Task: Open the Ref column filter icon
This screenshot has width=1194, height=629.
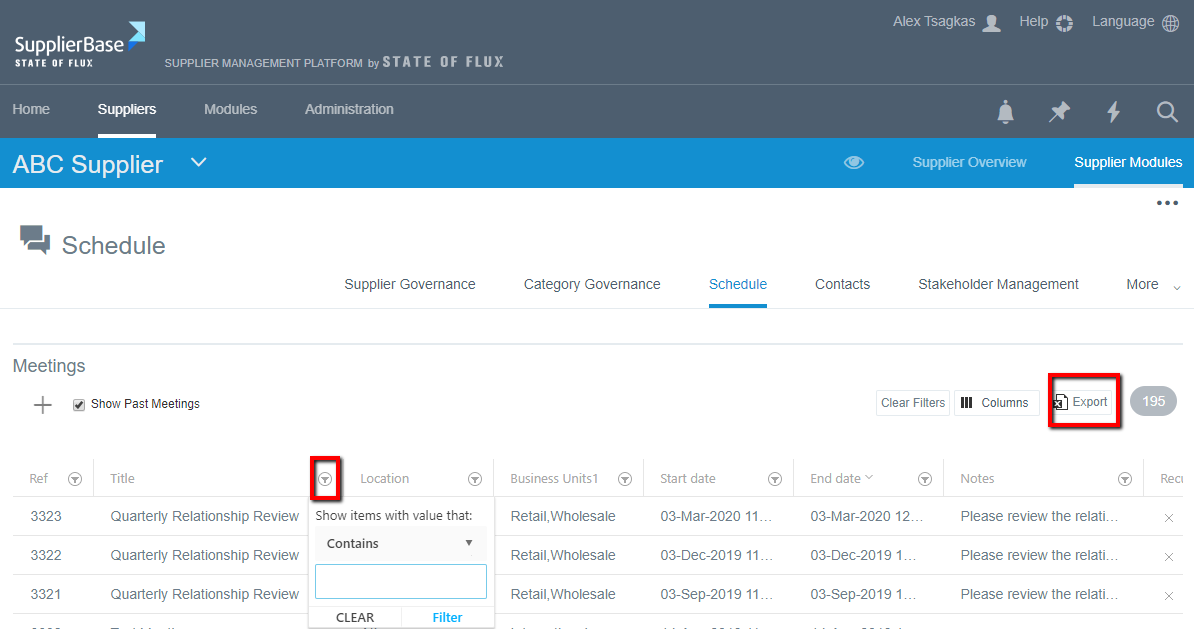Action: 75,479
